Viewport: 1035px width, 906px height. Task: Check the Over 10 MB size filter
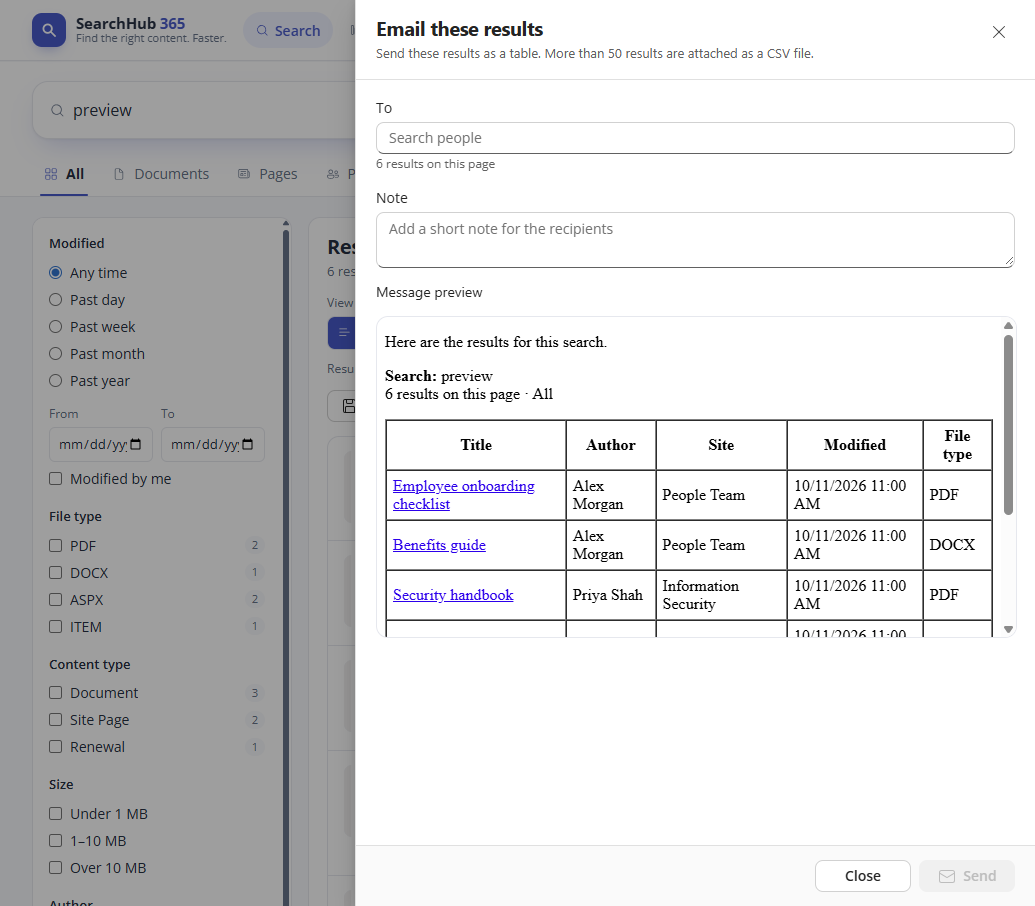pos(55,868)
